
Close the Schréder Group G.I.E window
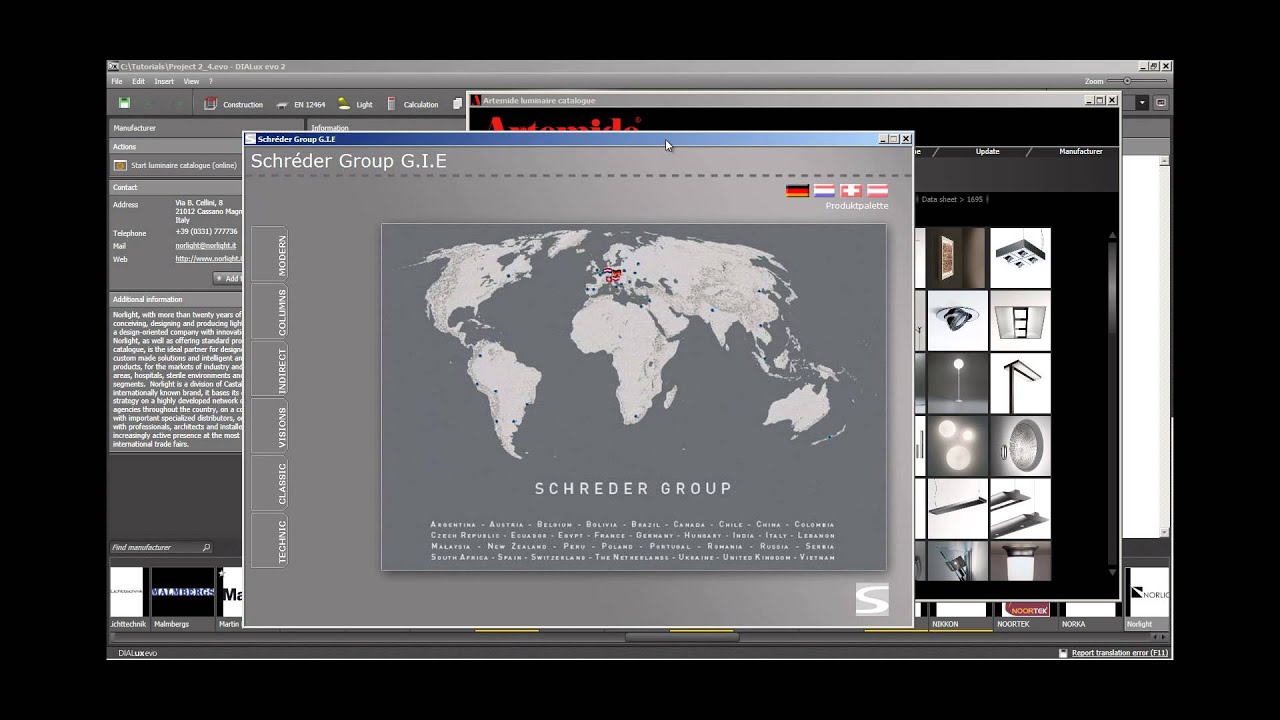(x=906, y=139)
